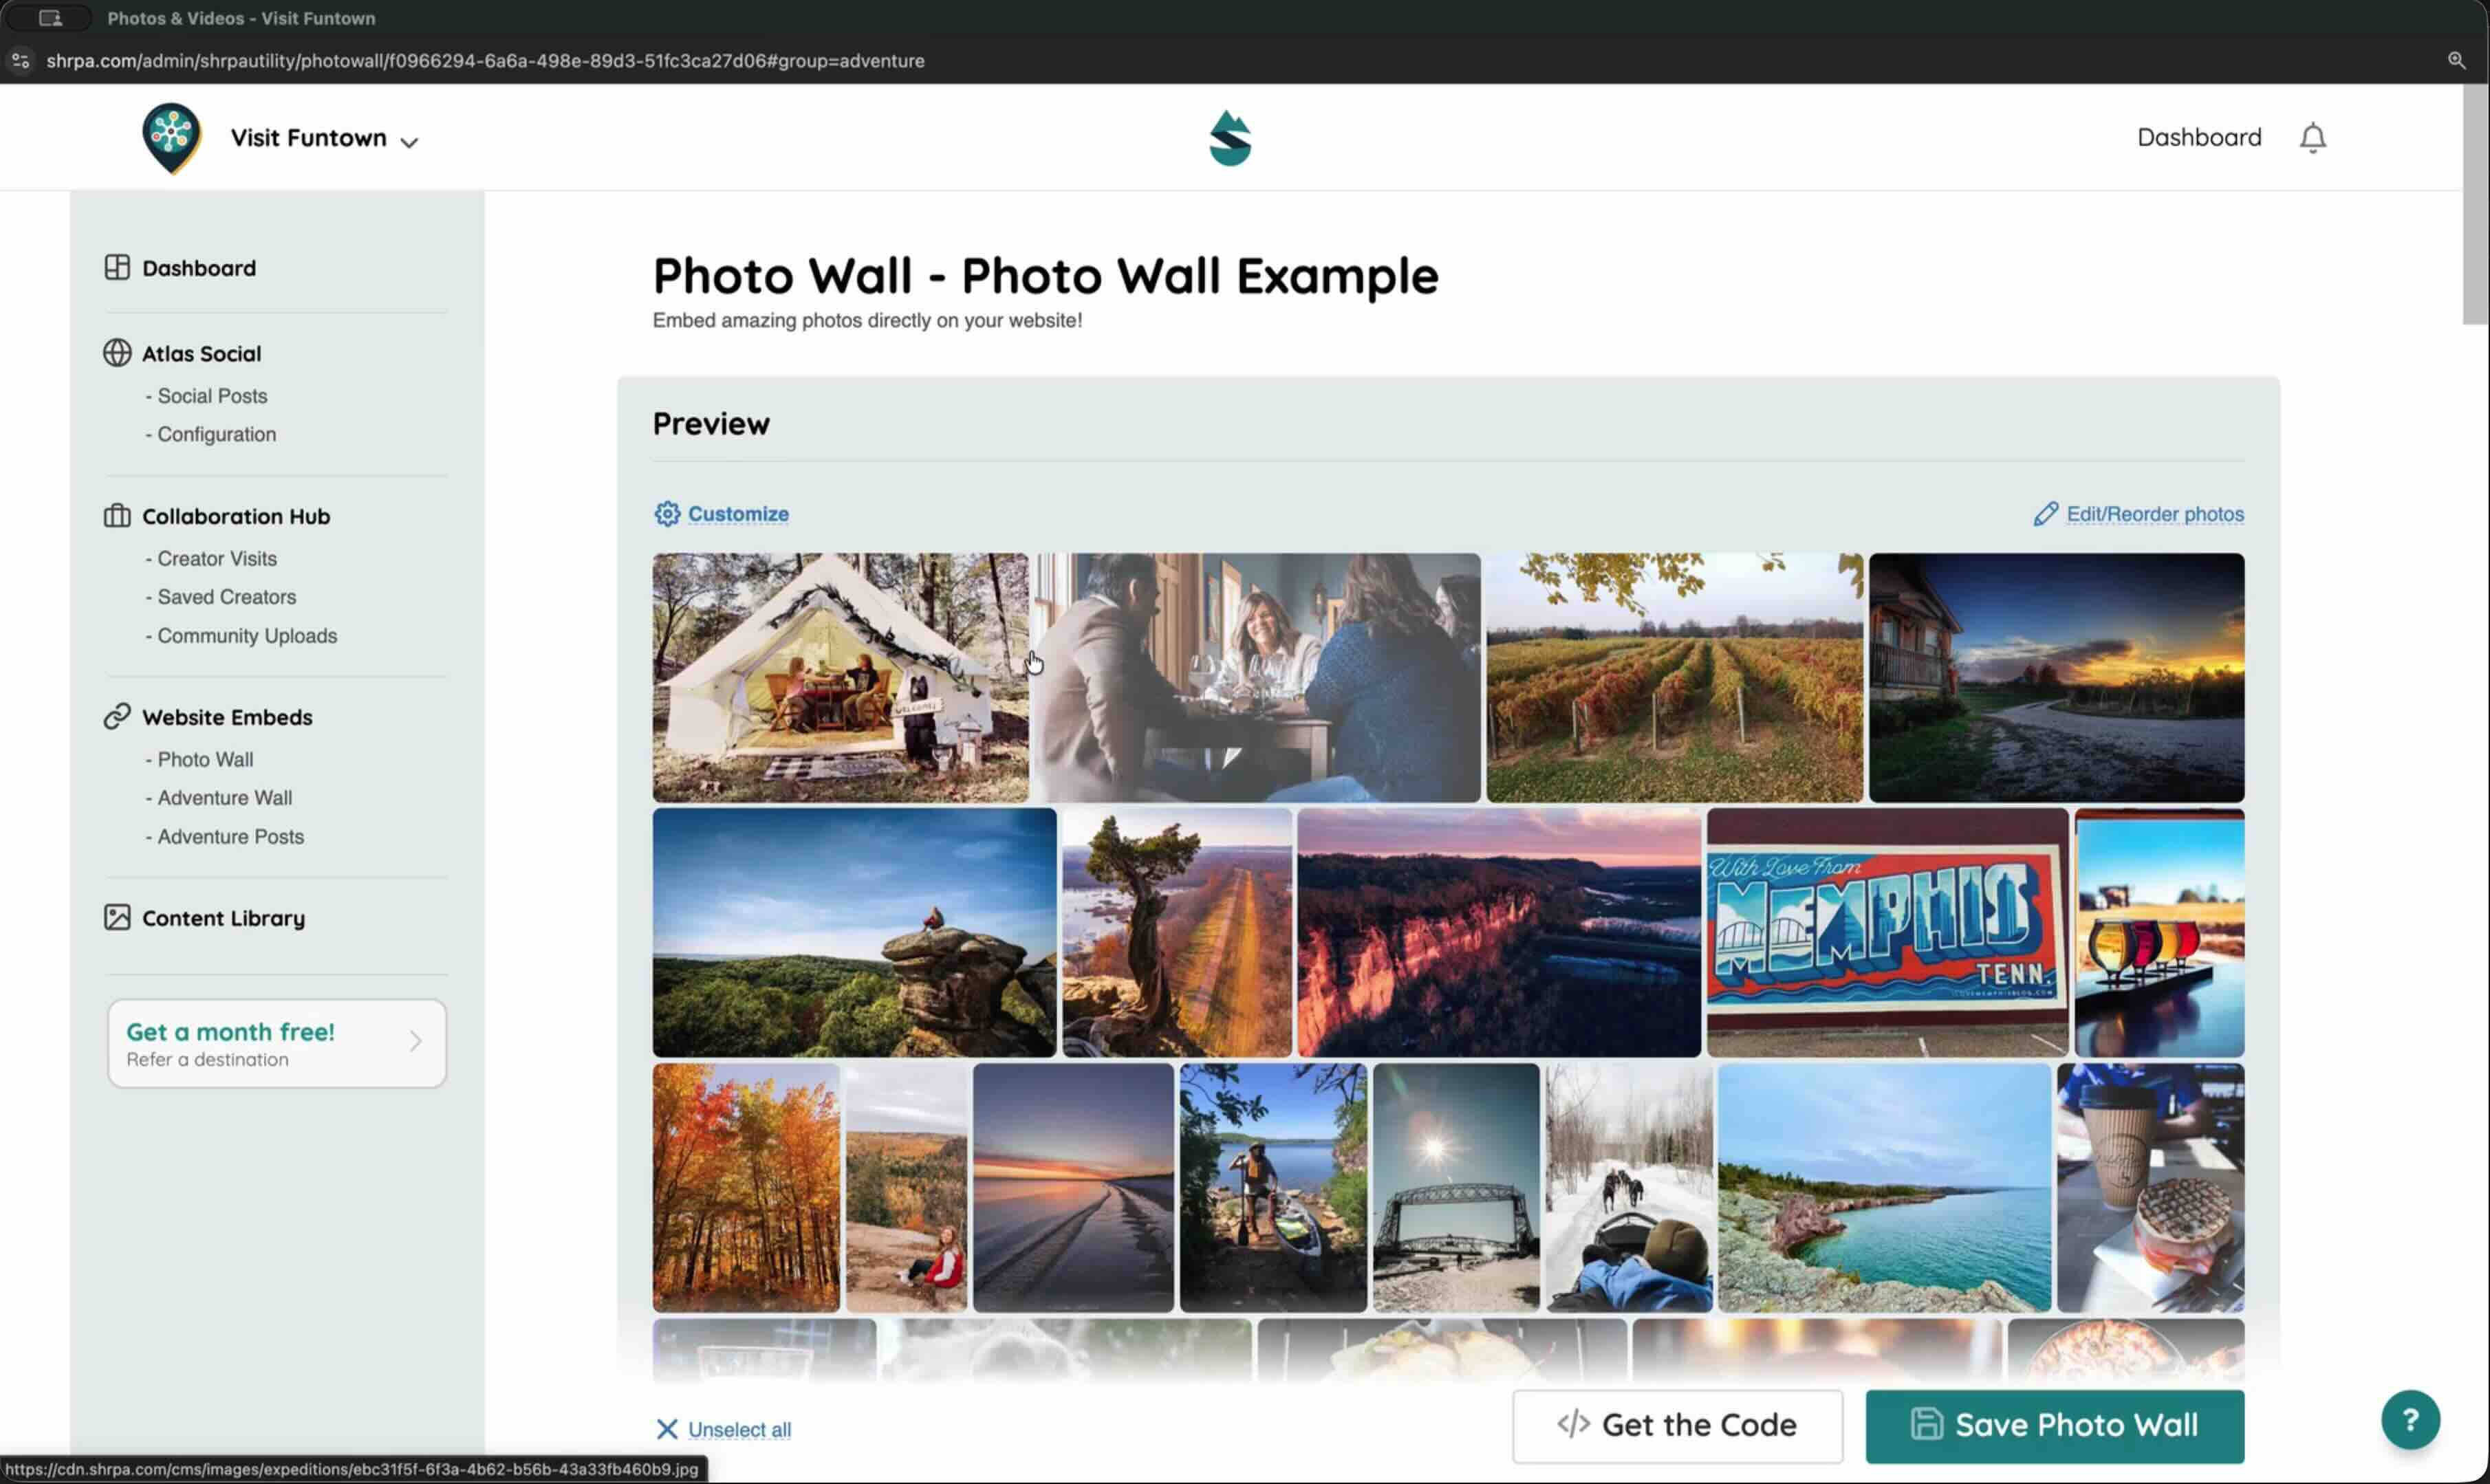Expand the Visit Funtown dropdown chevron
The width and height of the screenshot is (2490, 1484).
click(x=409, y=142)
